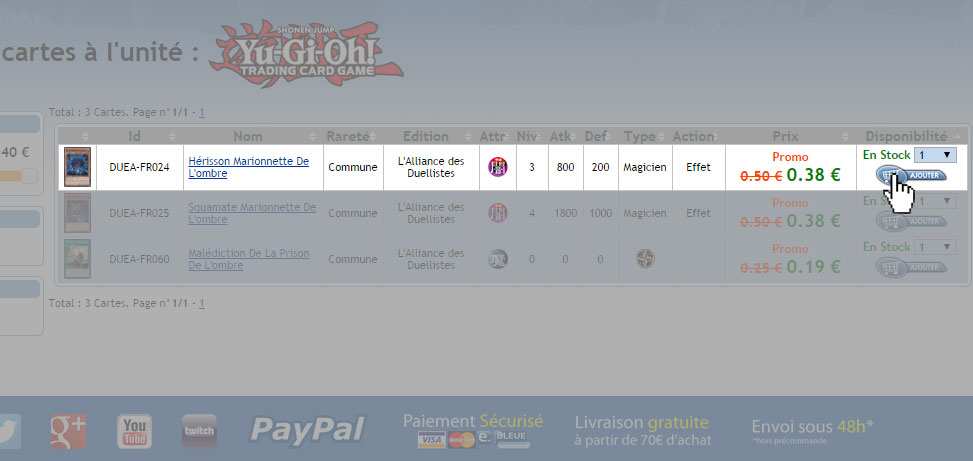Click the trap attribute icon in DUEA-FR060 row
The width and height of the screenshot is (973, 461).
point(498,259)
